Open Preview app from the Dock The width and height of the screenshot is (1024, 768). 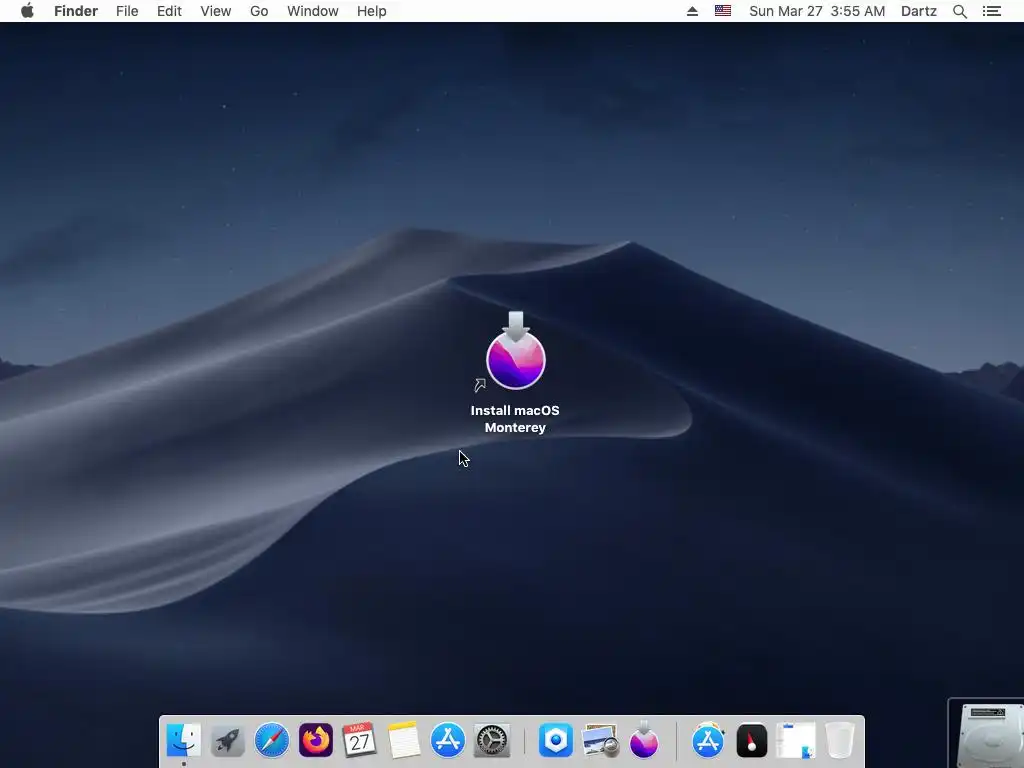[600, 741]
